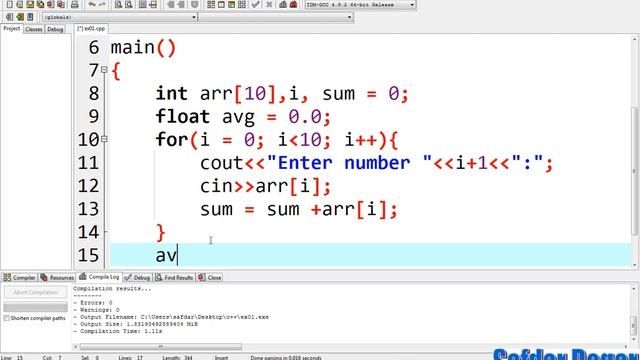Click line number 12 in gutter
Screen dimensions: 640x360
pos(89,186)
